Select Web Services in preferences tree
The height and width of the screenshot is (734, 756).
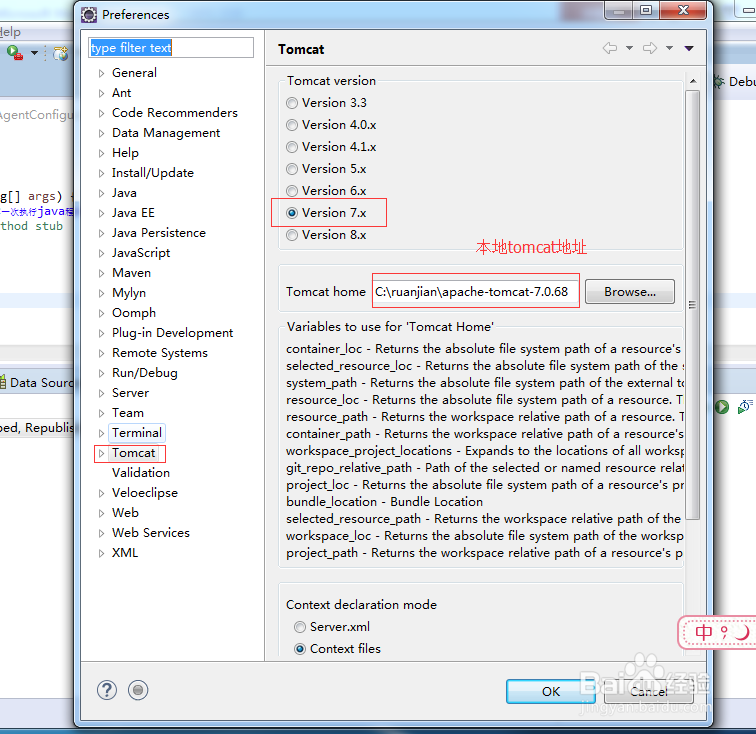tap(151, 533)
